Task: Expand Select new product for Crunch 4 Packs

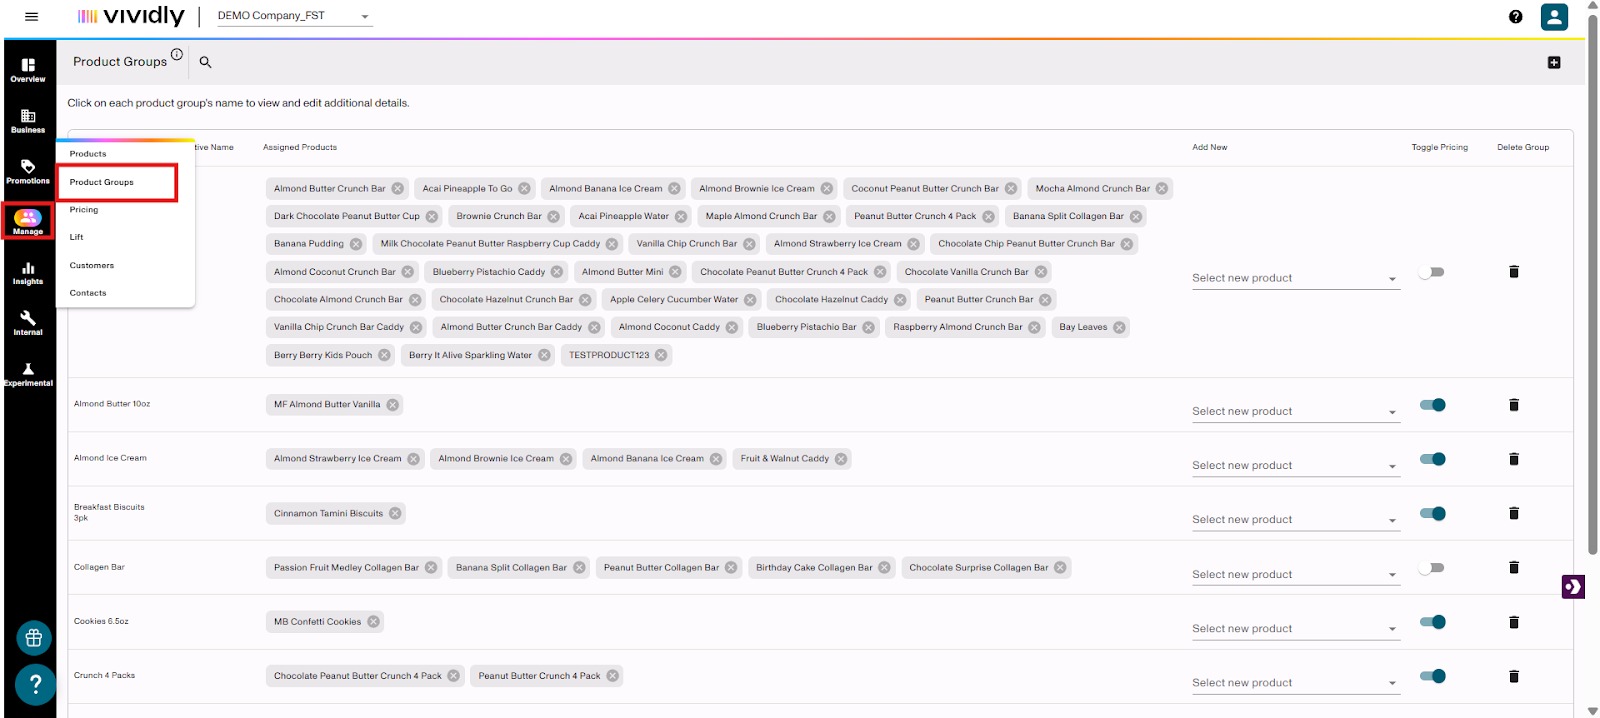Action: (1294, 683)
